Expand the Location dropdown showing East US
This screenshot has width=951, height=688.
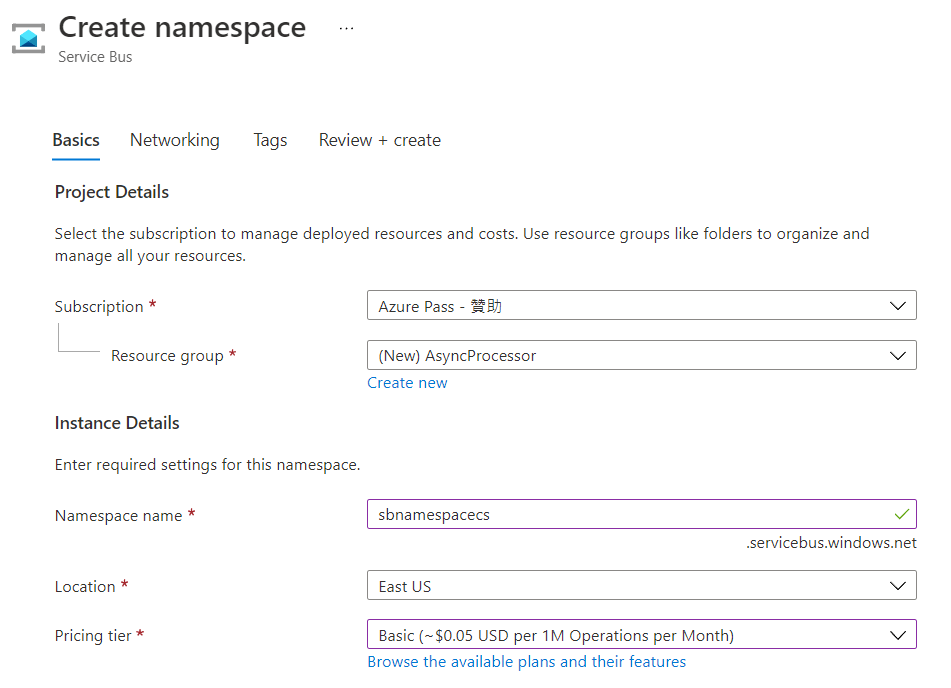(x=641, y=586)
